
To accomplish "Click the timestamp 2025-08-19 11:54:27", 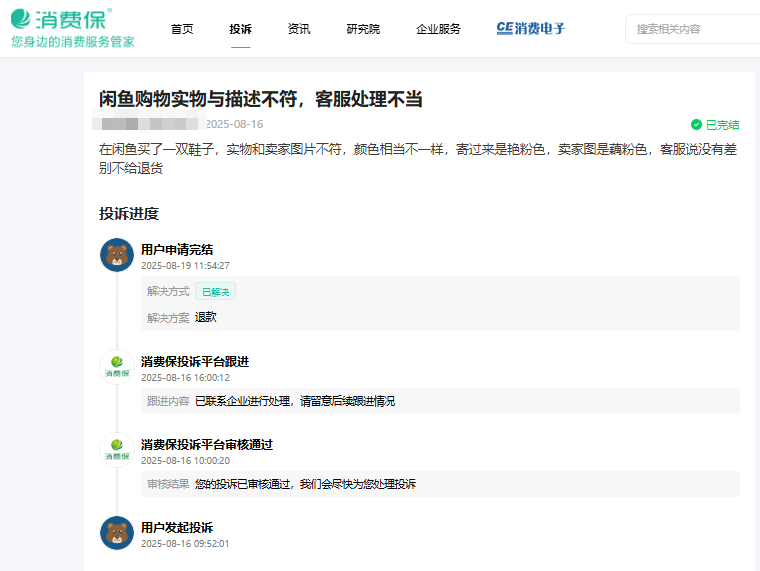I will [185, 266].
